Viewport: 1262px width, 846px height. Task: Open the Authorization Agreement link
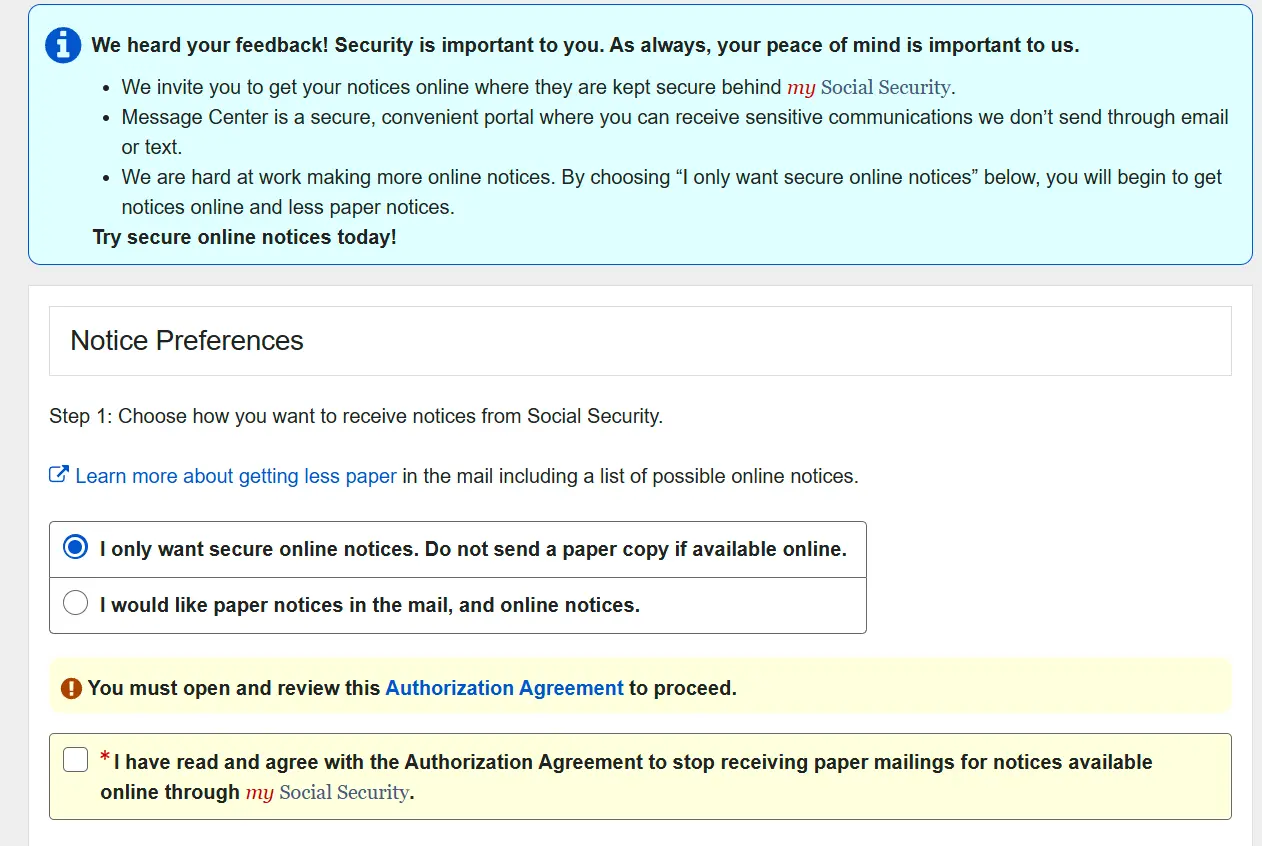tap(504, 688)
